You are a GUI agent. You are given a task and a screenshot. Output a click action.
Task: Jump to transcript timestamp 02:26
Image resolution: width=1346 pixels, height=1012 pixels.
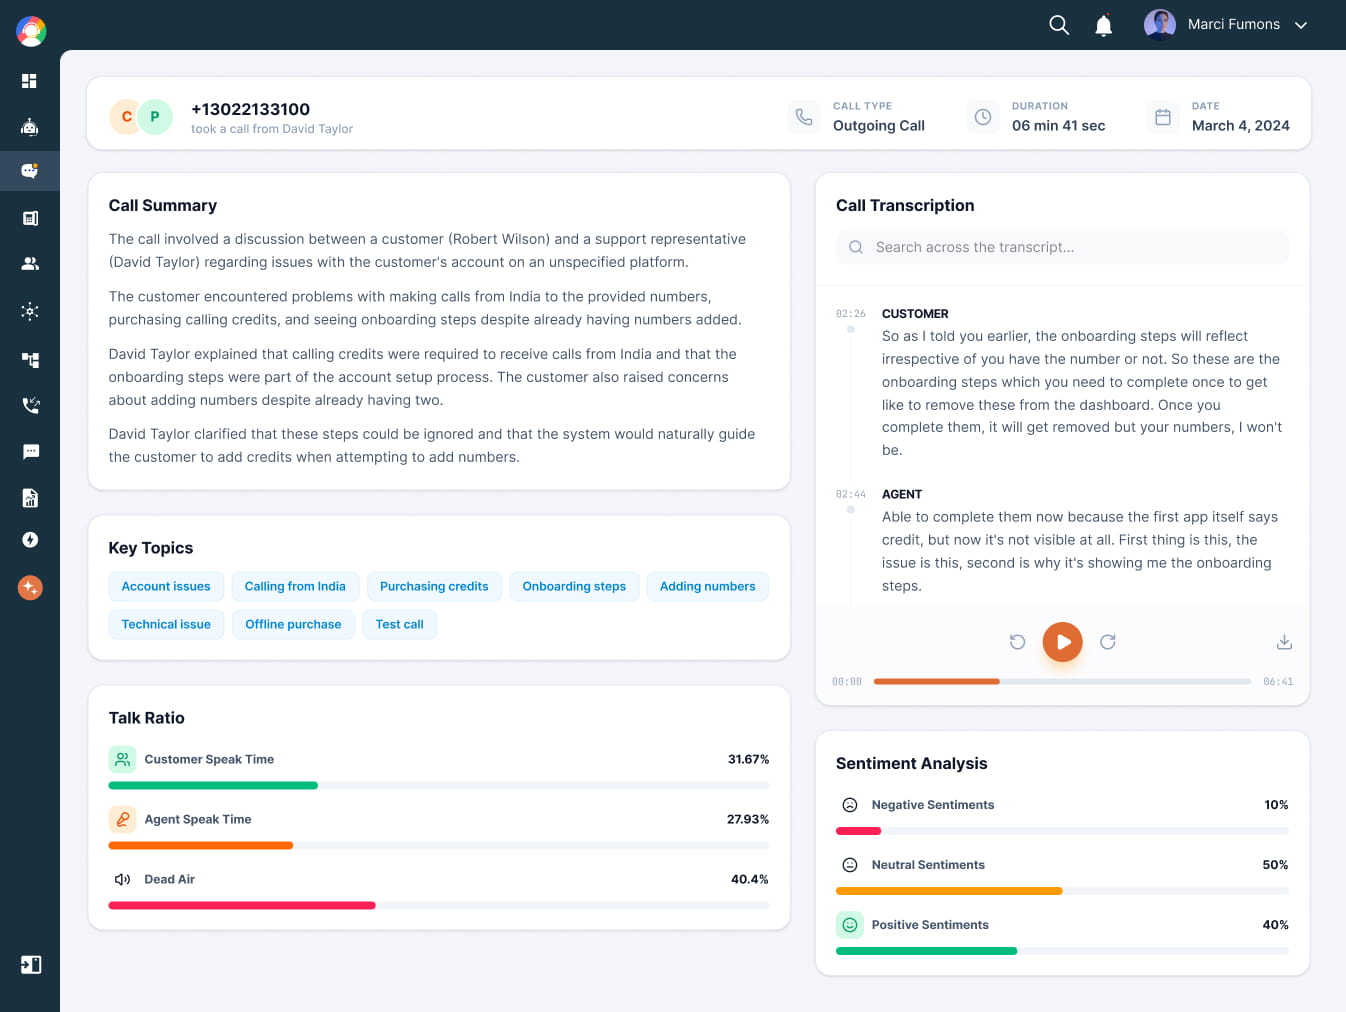(x=851, y=314)
